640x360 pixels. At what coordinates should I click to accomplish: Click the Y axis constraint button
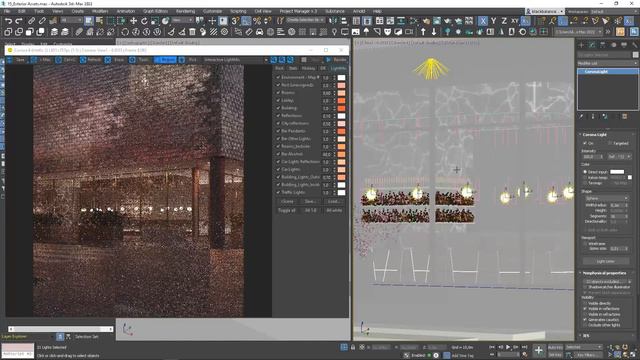tap(493, 20)
